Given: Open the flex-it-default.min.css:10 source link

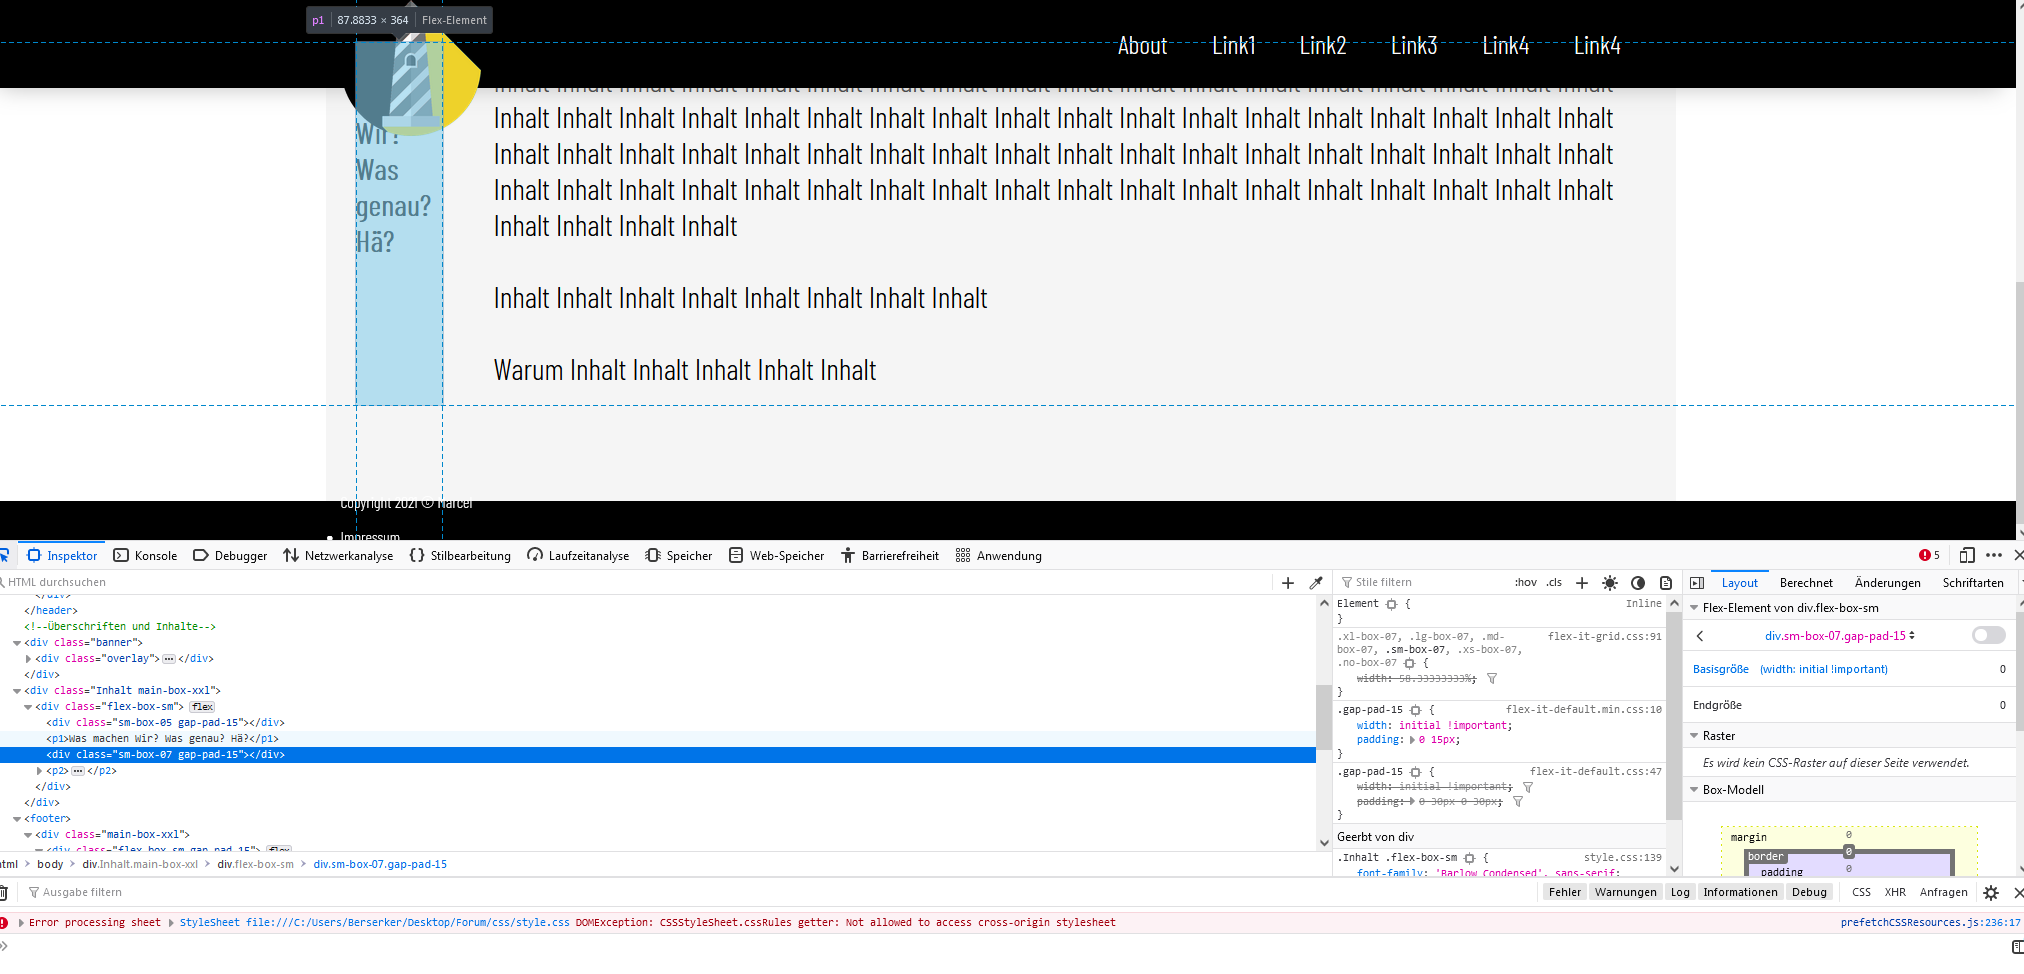Looking at the screenshot, I should [1583, 710].
